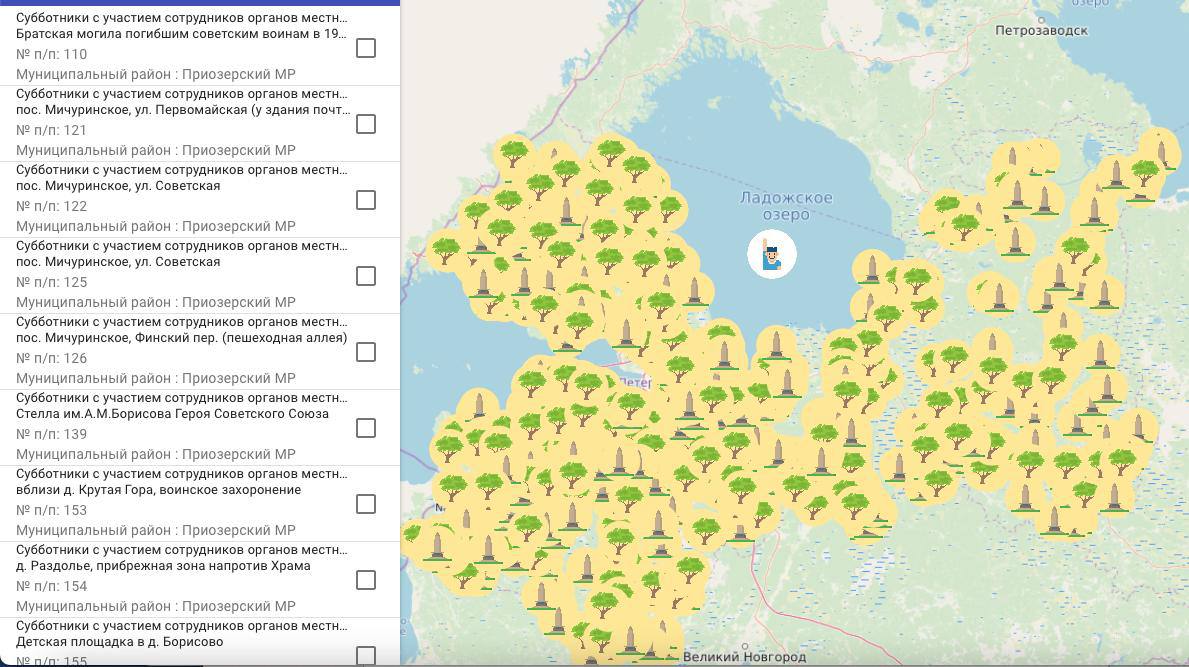
Task: Click the Великий Новгород city label
Action: coord(744,657)
